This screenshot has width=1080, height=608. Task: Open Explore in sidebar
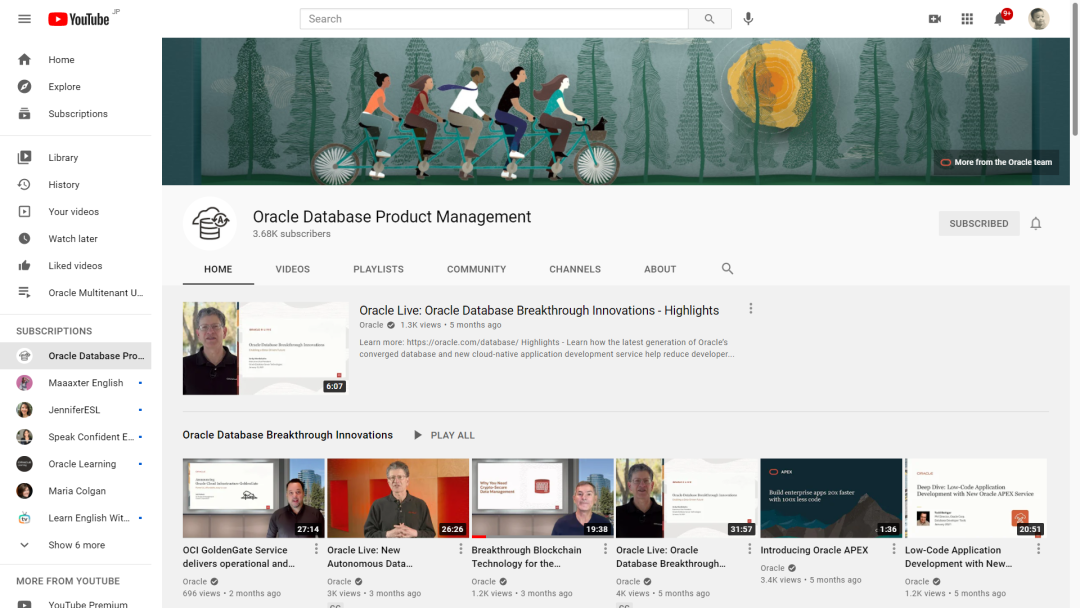[76, 87]
